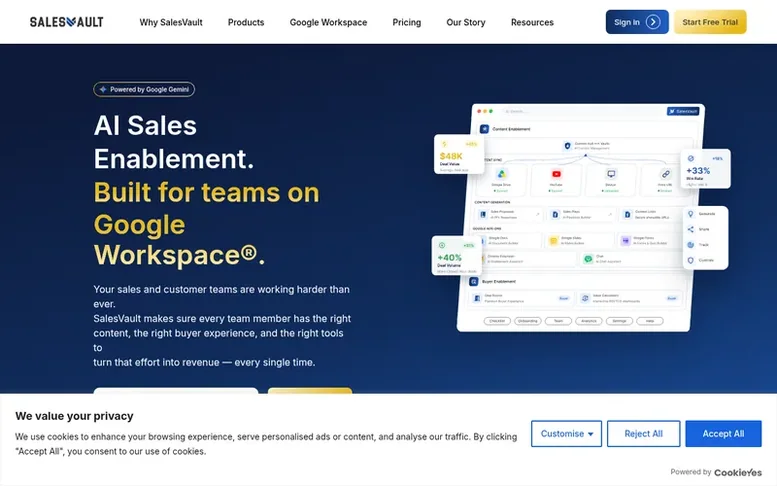Click the checkmark icon on Win Rate card
Viewport: 777px width, 486px height.
(690, 159)
